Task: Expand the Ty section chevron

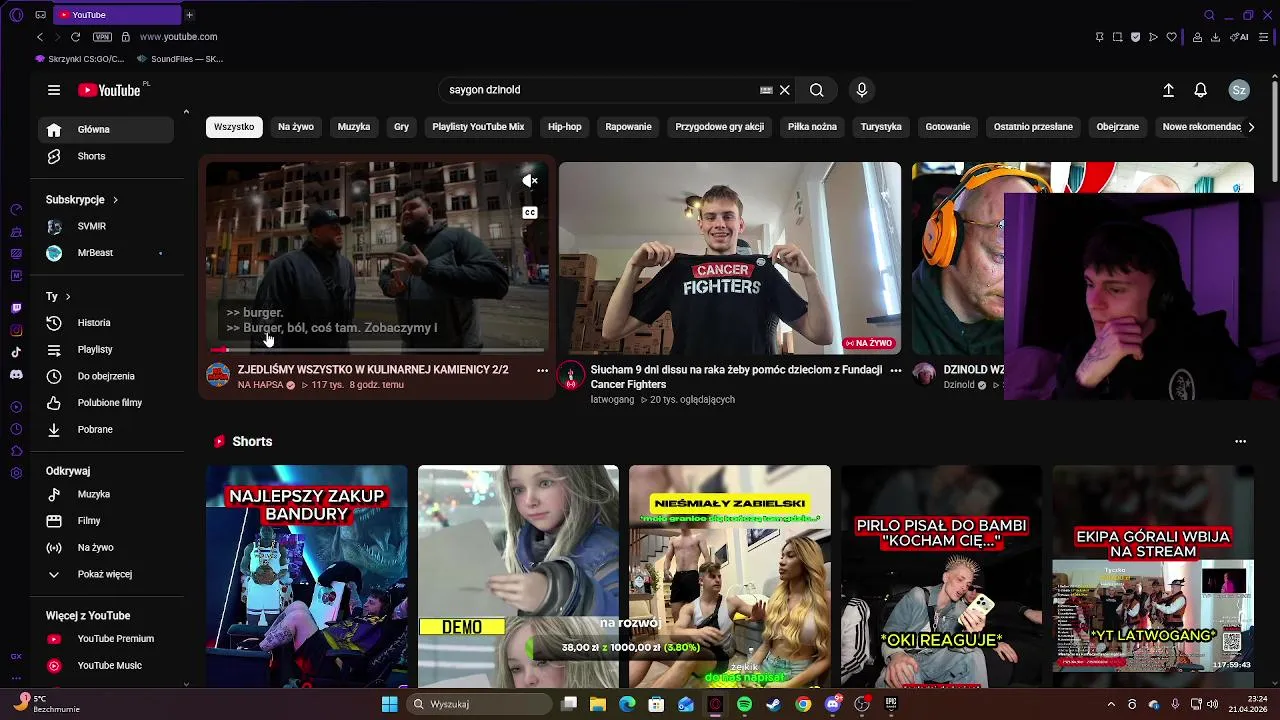Action: click(68, 297)
